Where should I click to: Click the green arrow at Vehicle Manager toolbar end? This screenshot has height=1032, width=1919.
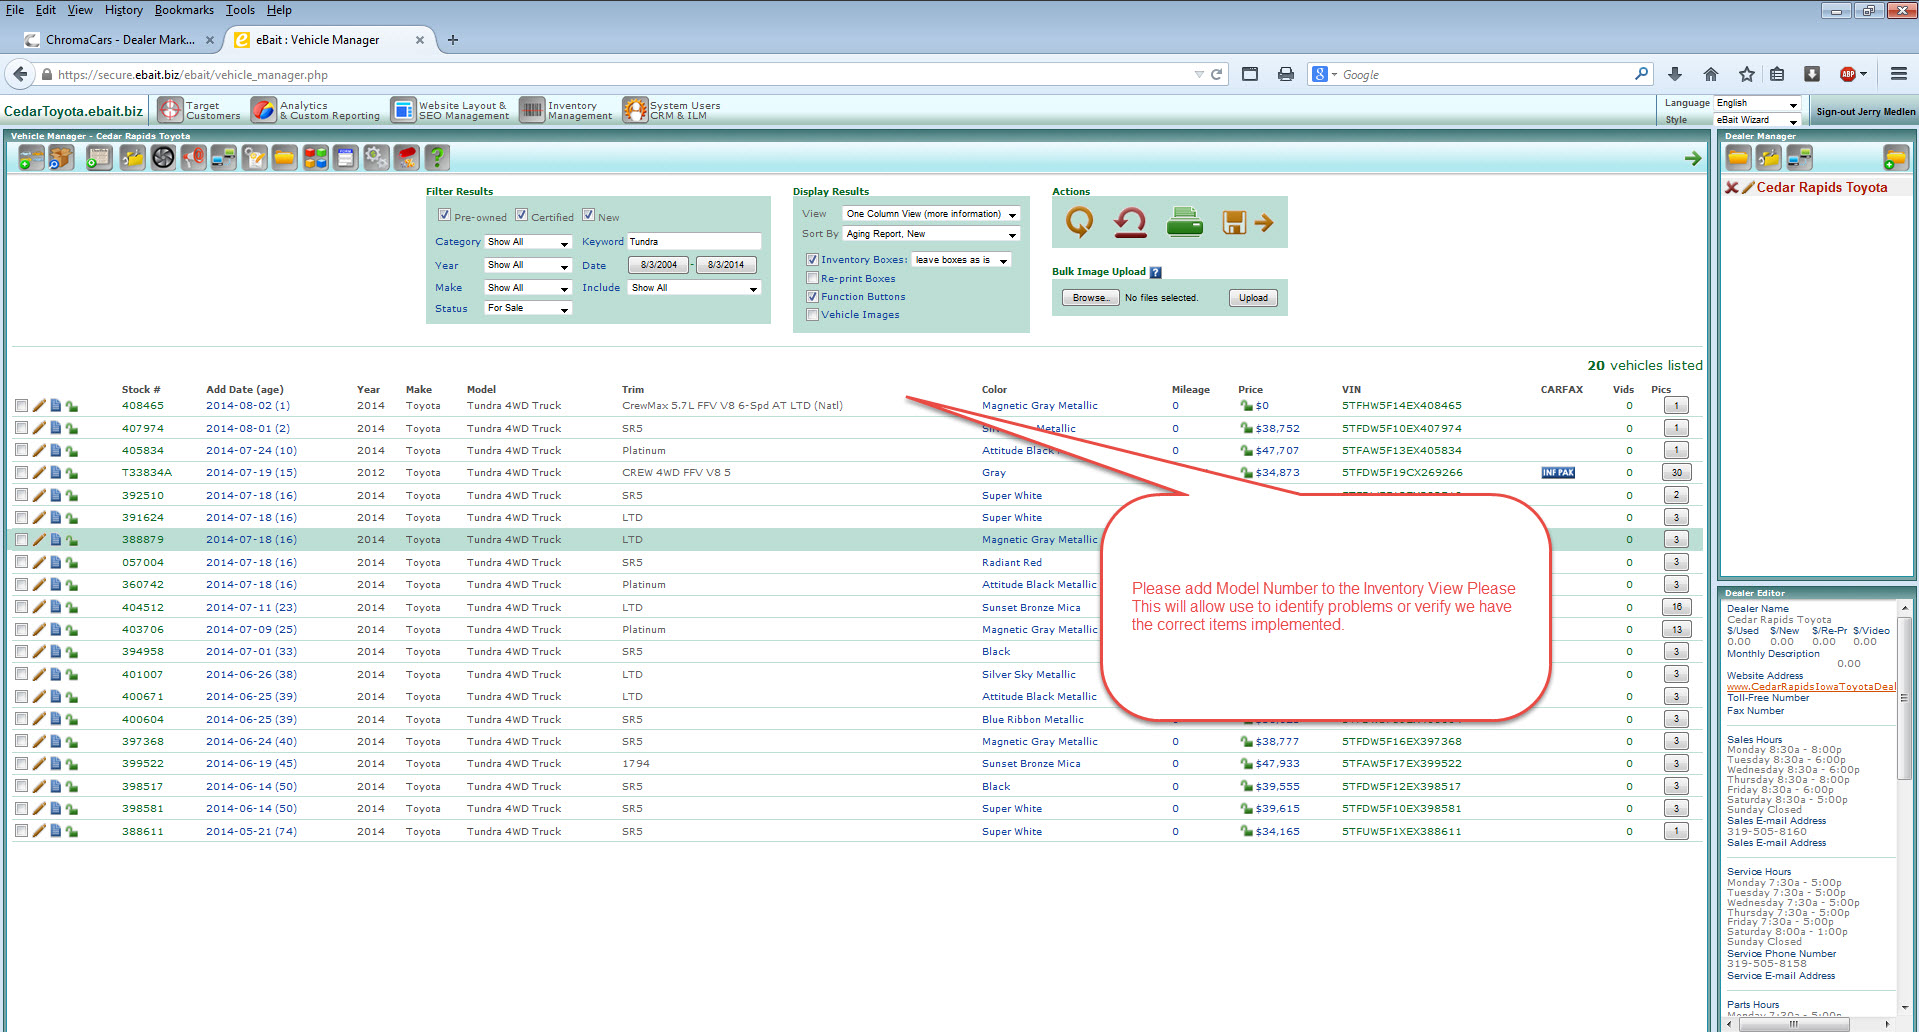click(1693, 158)
